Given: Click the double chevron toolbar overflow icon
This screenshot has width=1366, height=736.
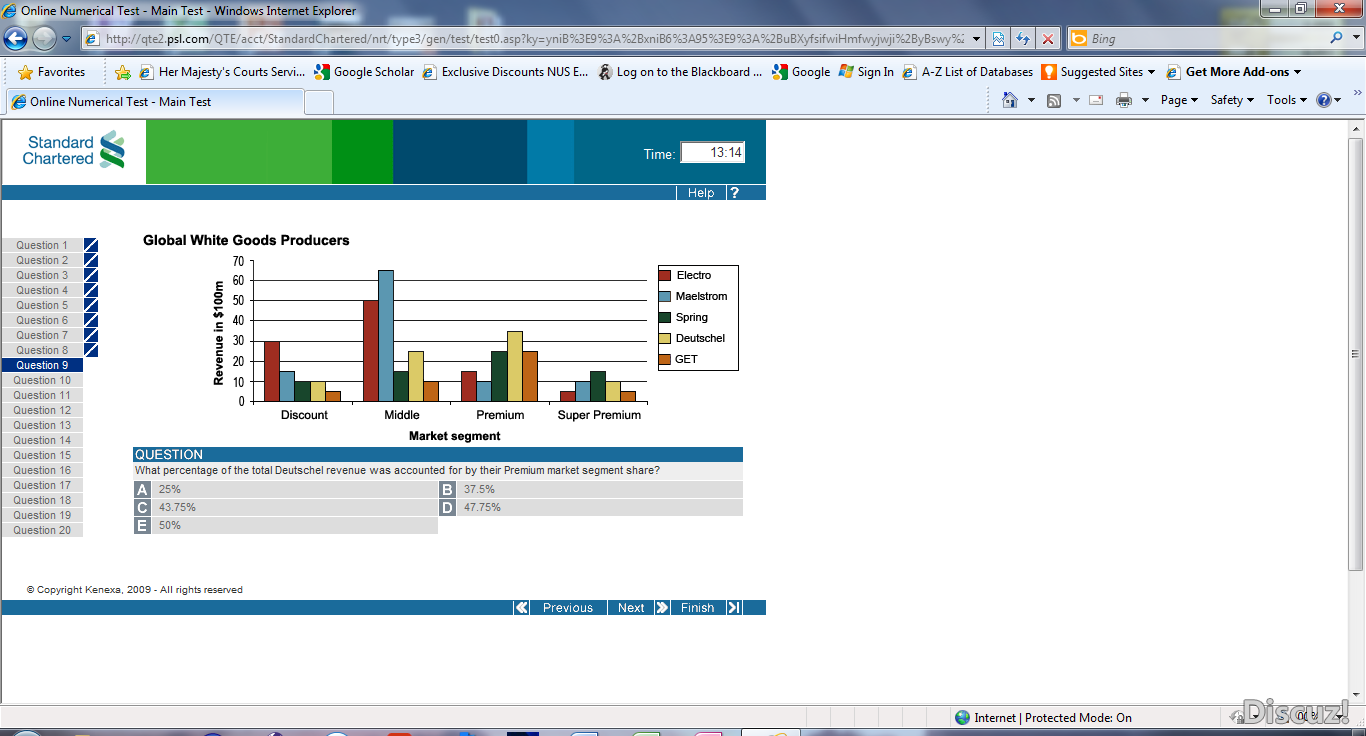Looking at the screenshot, I should coord(1357,93).
